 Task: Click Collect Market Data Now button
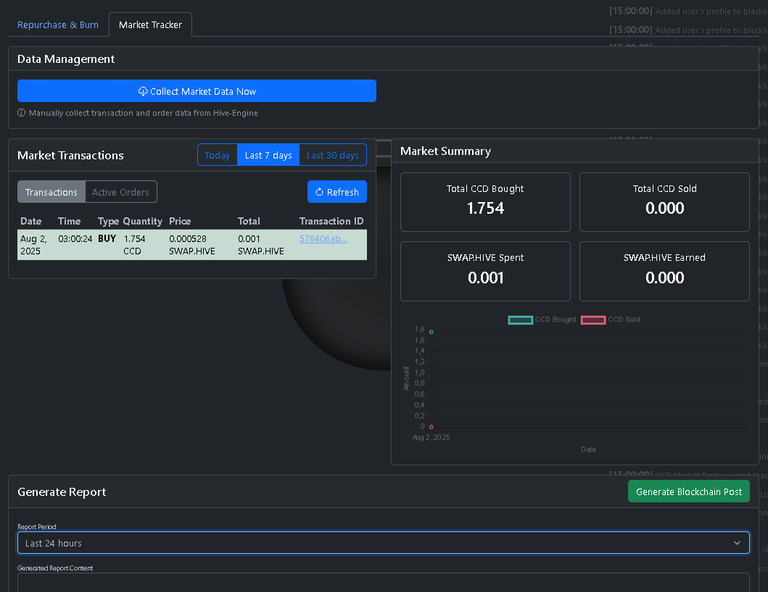(196, 91)
